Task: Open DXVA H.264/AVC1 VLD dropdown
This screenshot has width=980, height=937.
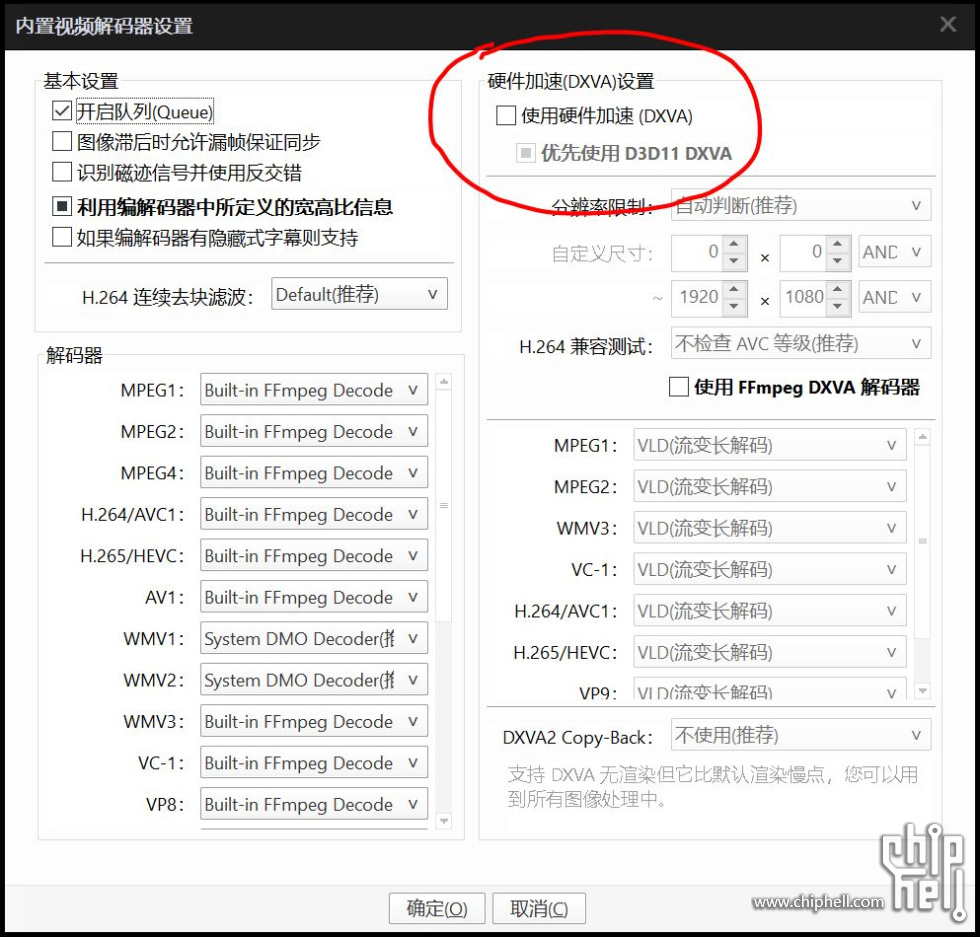Action: coord(770,611)
